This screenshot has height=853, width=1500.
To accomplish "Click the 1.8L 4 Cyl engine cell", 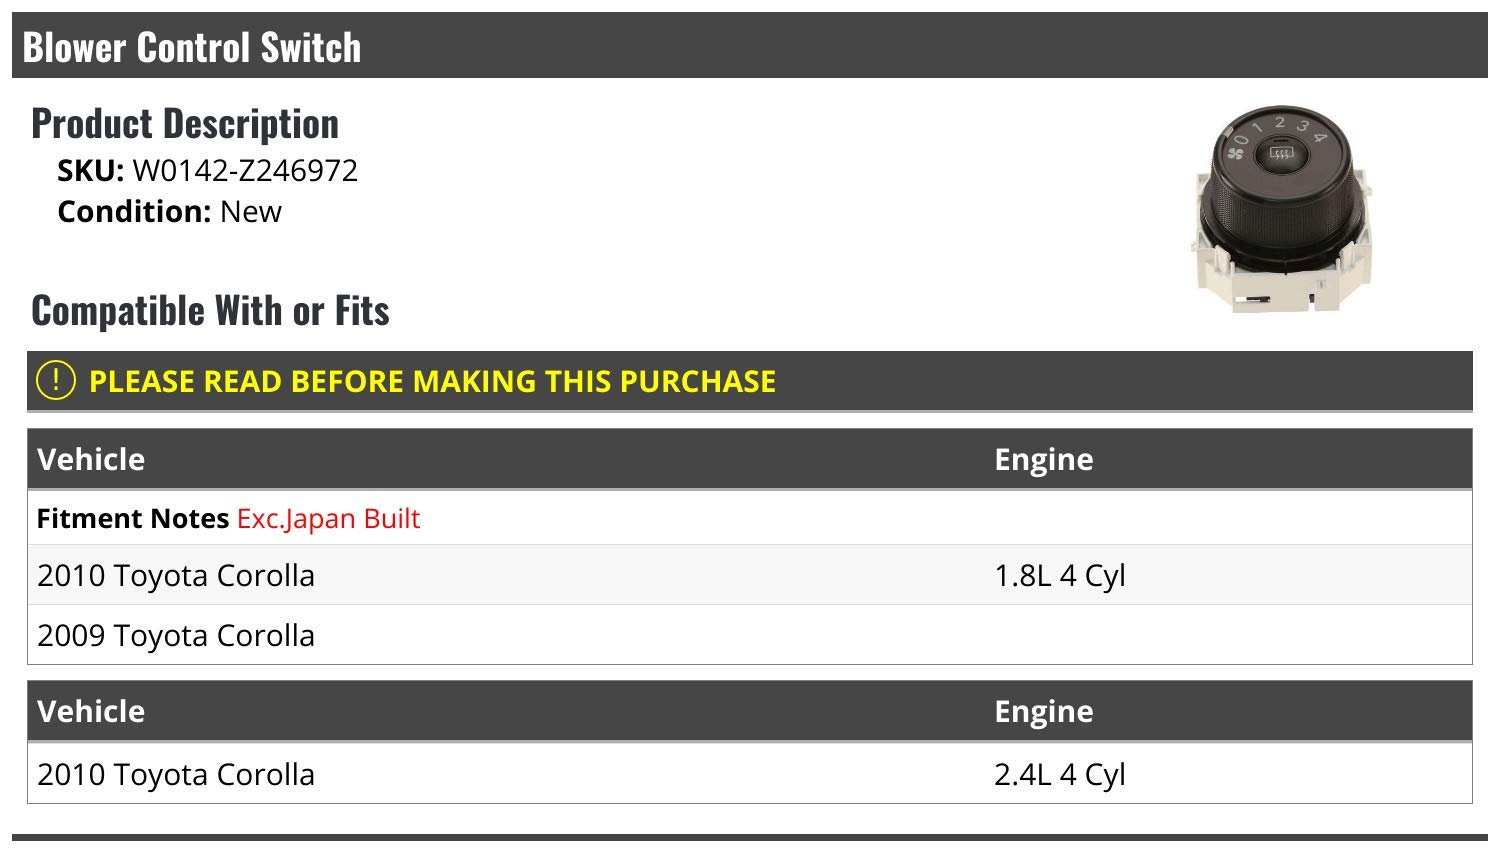I will pyautogui.click(x=1060, y=576).
